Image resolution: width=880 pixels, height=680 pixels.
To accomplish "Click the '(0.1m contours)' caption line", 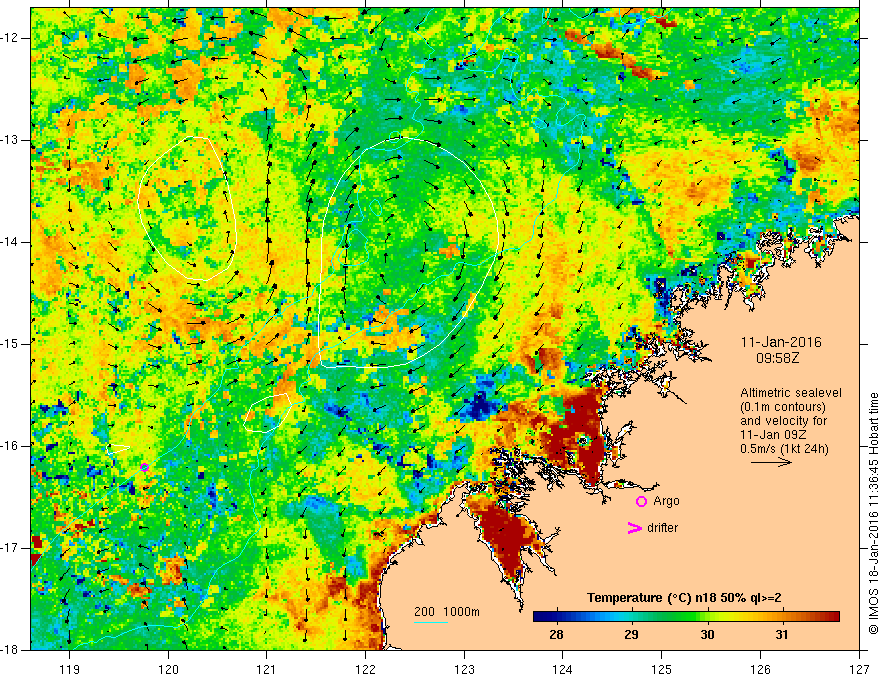I will click(783, 407).
